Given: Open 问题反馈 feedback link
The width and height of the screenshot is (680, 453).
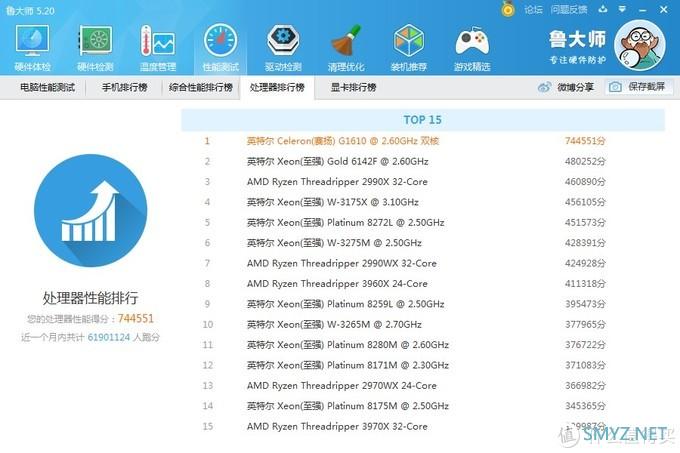Looking at the screenshot, I should [x=569, y=10].
